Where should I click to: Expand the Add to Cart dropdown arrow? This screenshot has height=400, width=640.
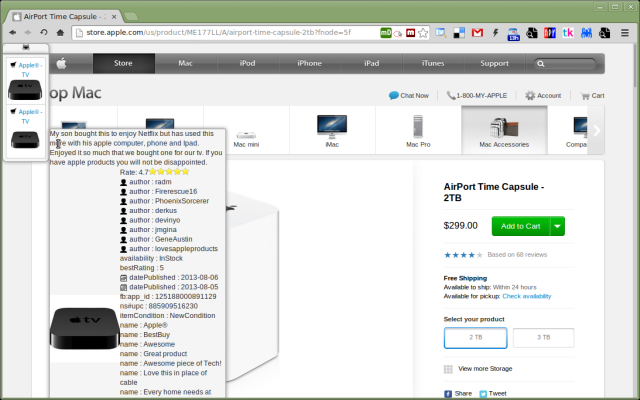pyautogui.click(x=557, y=226)
